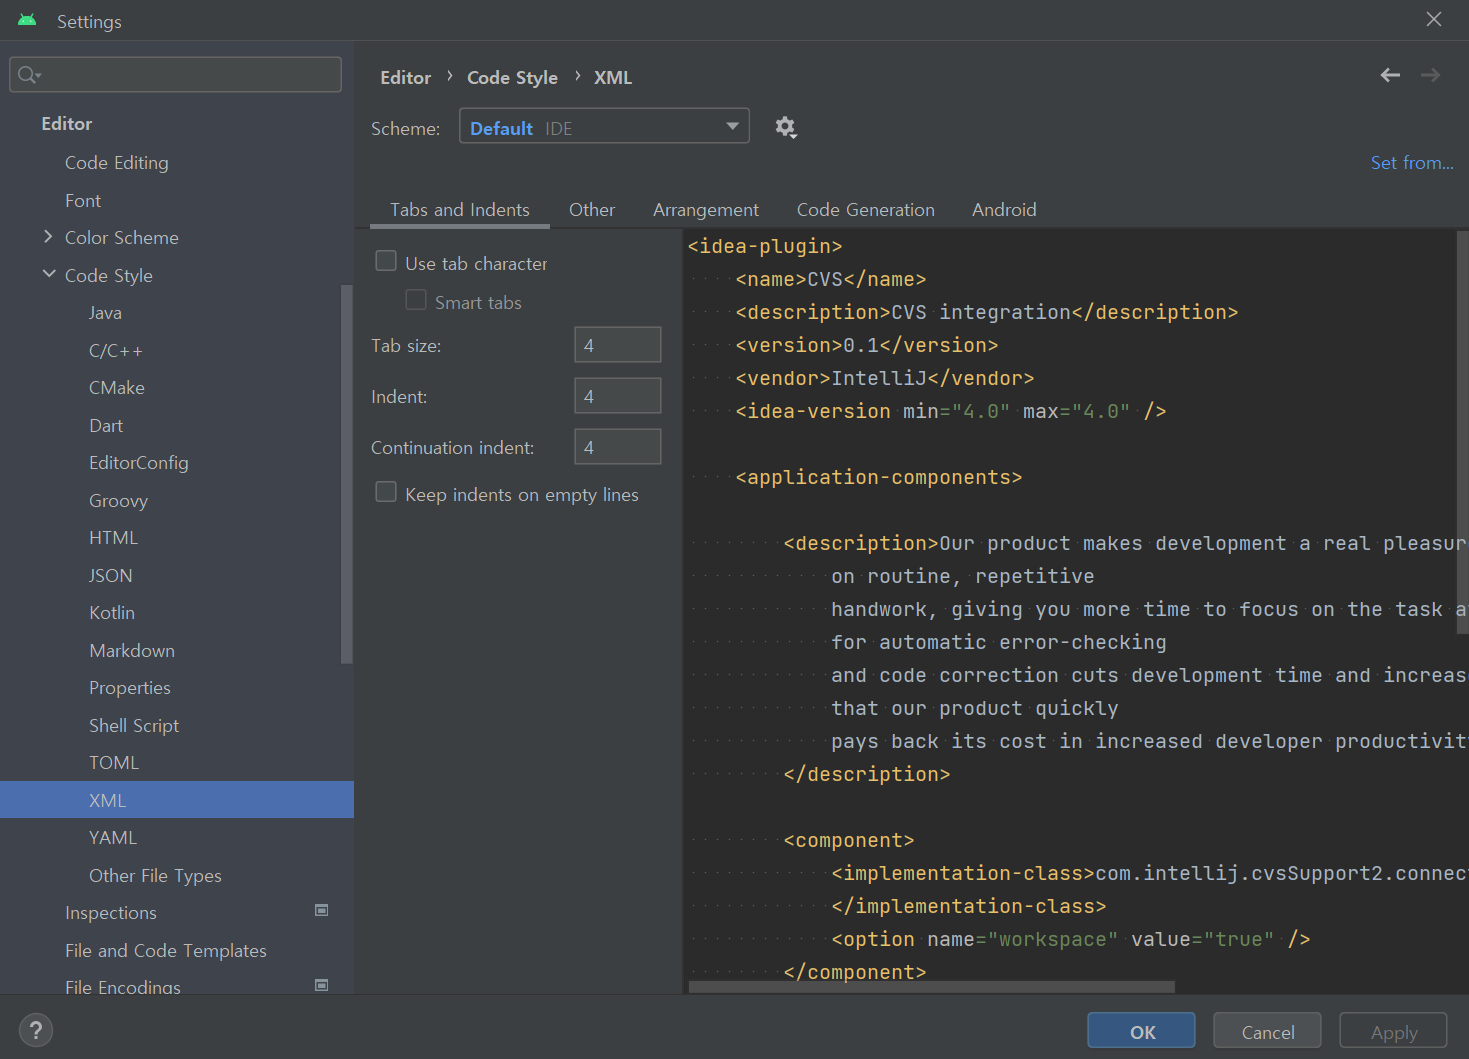Image resolution: width=1469 pixels, height=1059 pixels.
Task: Switch to the Tabs and Indents tab
Action: (460, 210)
